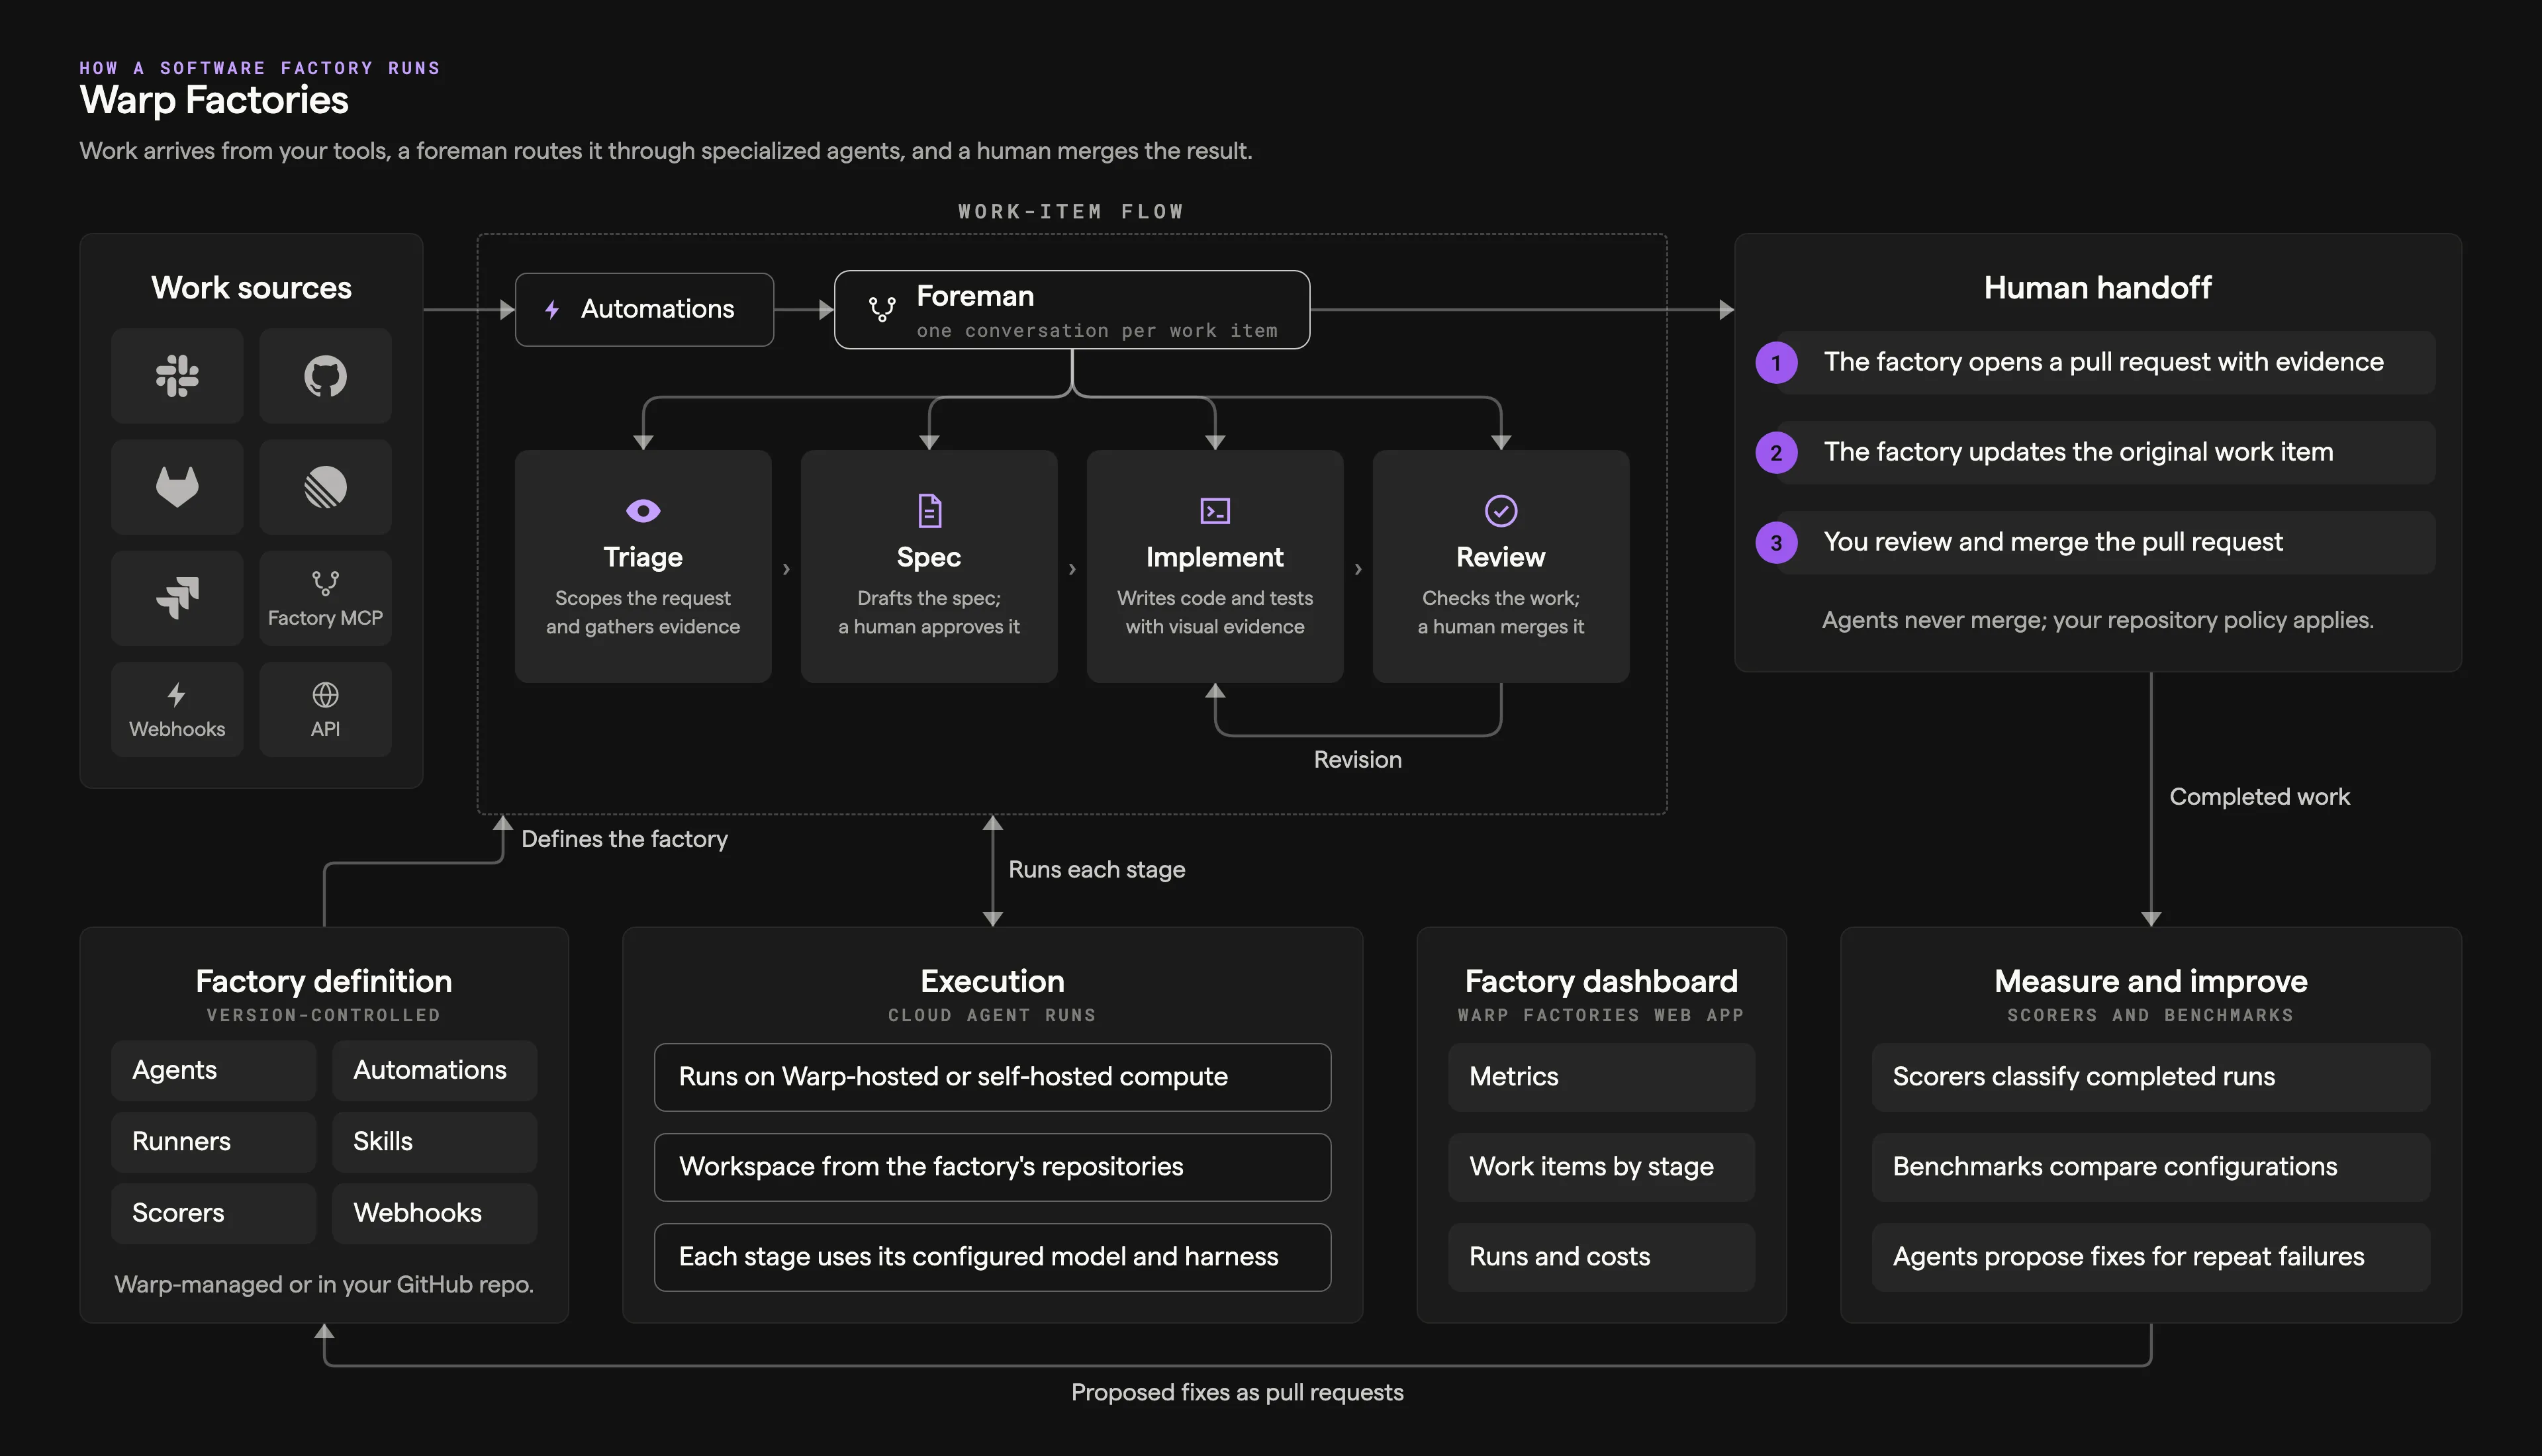The height and width of the screenshot is (1456, 2542).
Task: Click 'Proposed fixes as pull requests' label
Action: click(1237, 1392)
